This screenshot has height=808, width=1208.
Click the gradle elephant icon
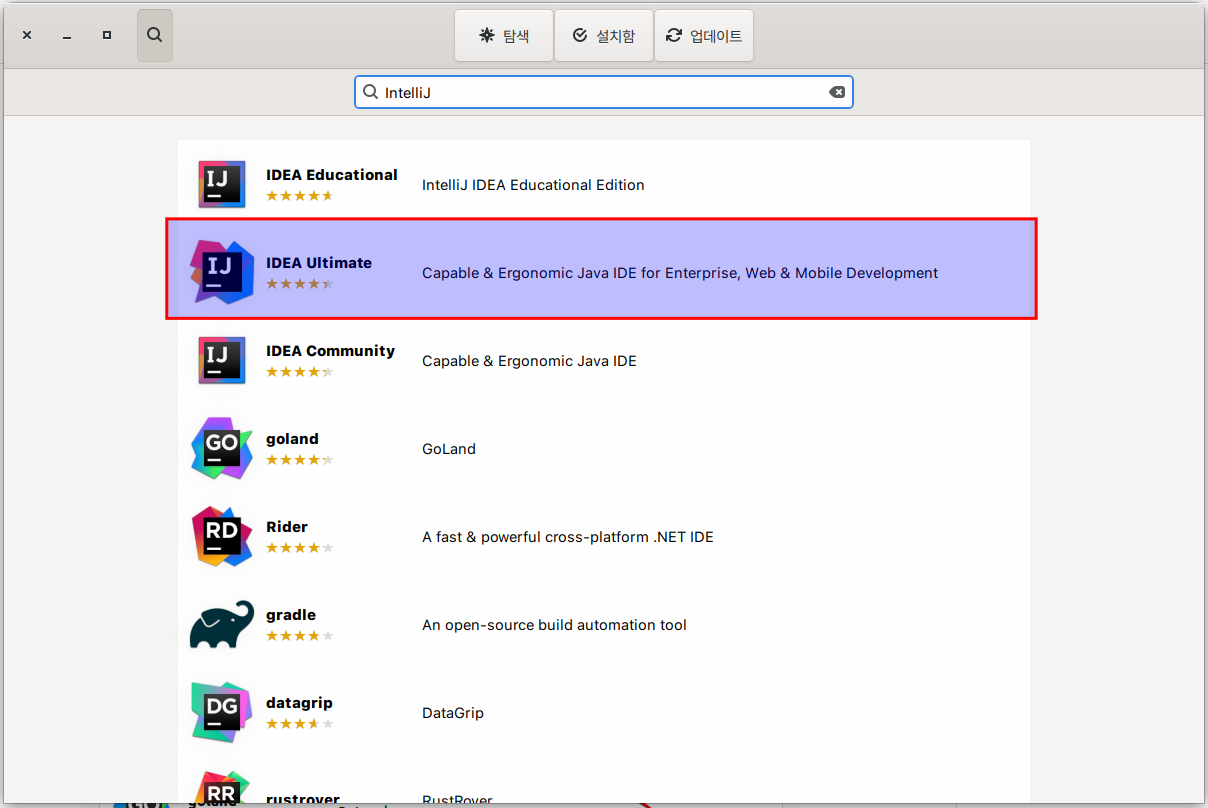coord(222,625)
